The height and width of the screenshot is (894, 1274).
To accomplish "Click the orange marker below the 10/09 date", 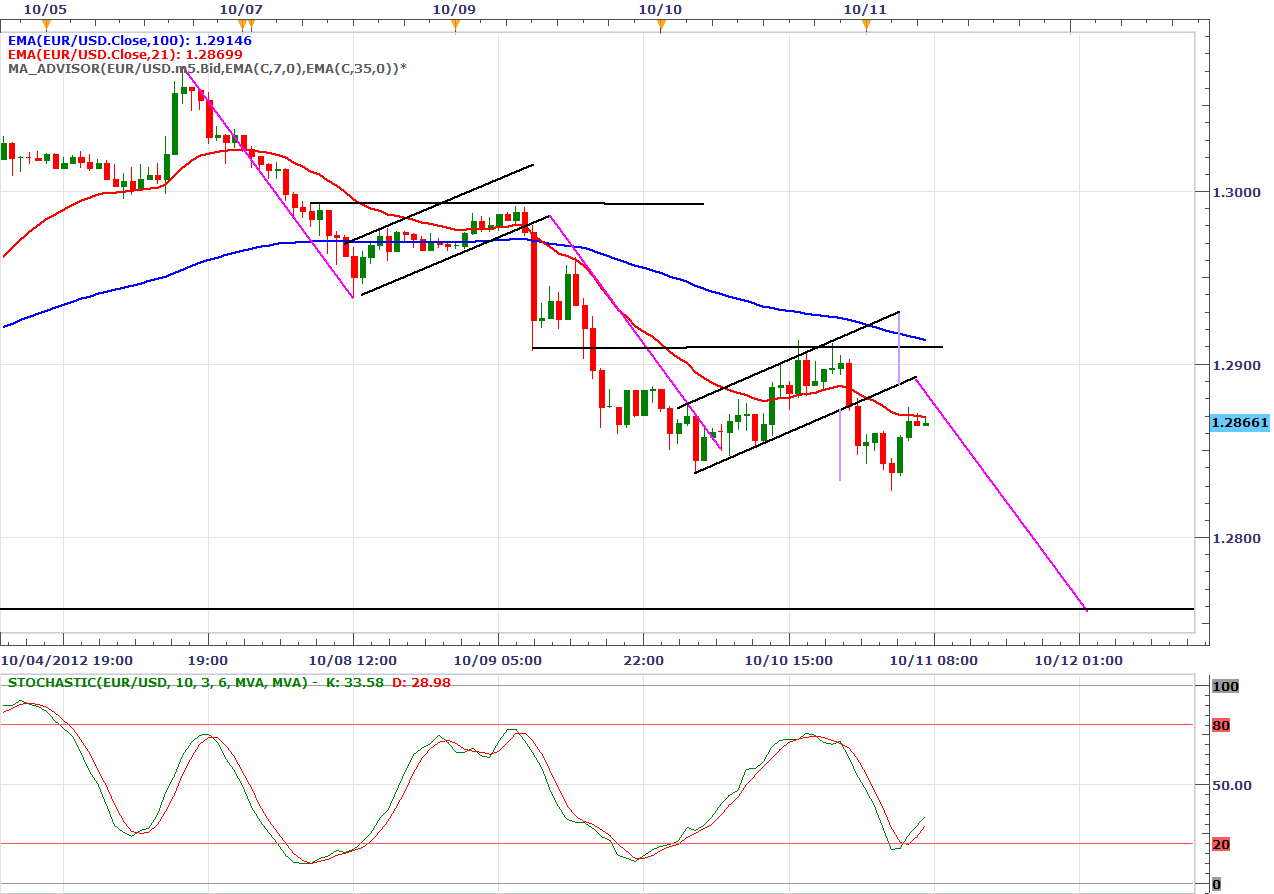I will (x=455, y=24).
